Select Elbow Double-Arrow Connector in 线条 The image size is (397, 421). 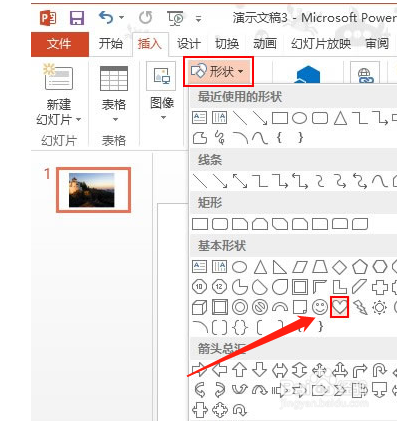tap(300, 180)
